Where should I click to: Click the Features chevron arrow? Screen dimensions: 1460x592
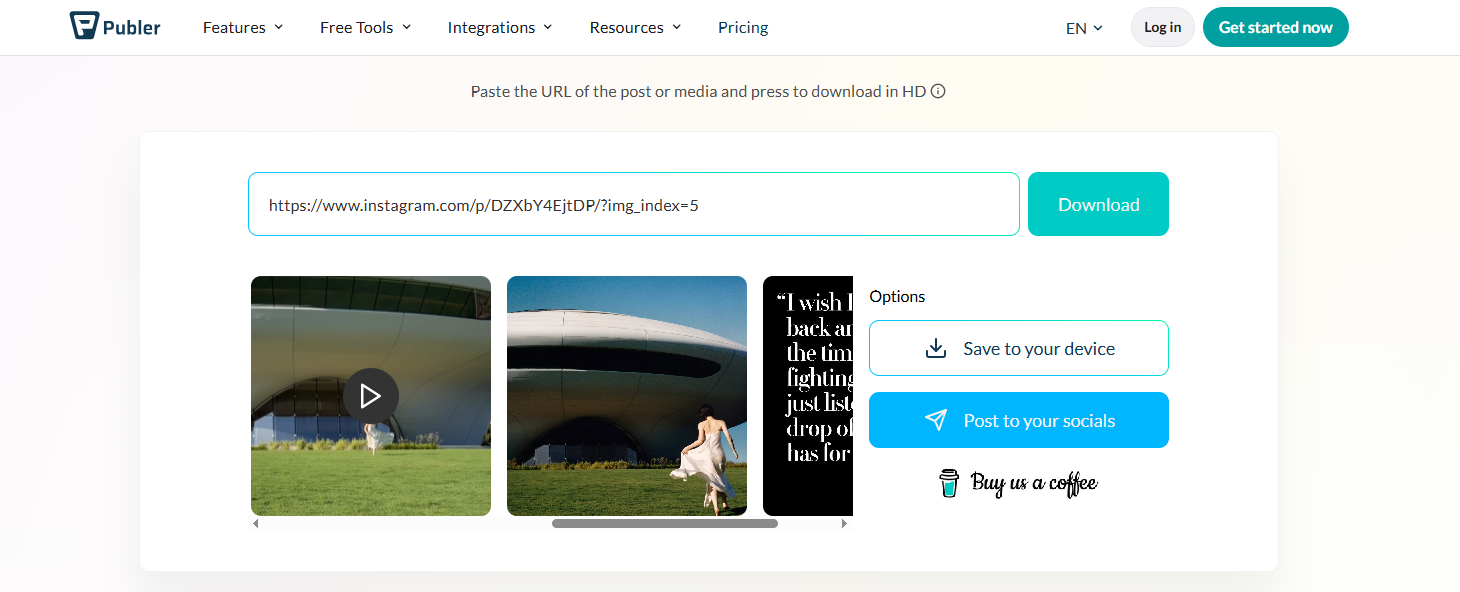[x=278, y=27]
